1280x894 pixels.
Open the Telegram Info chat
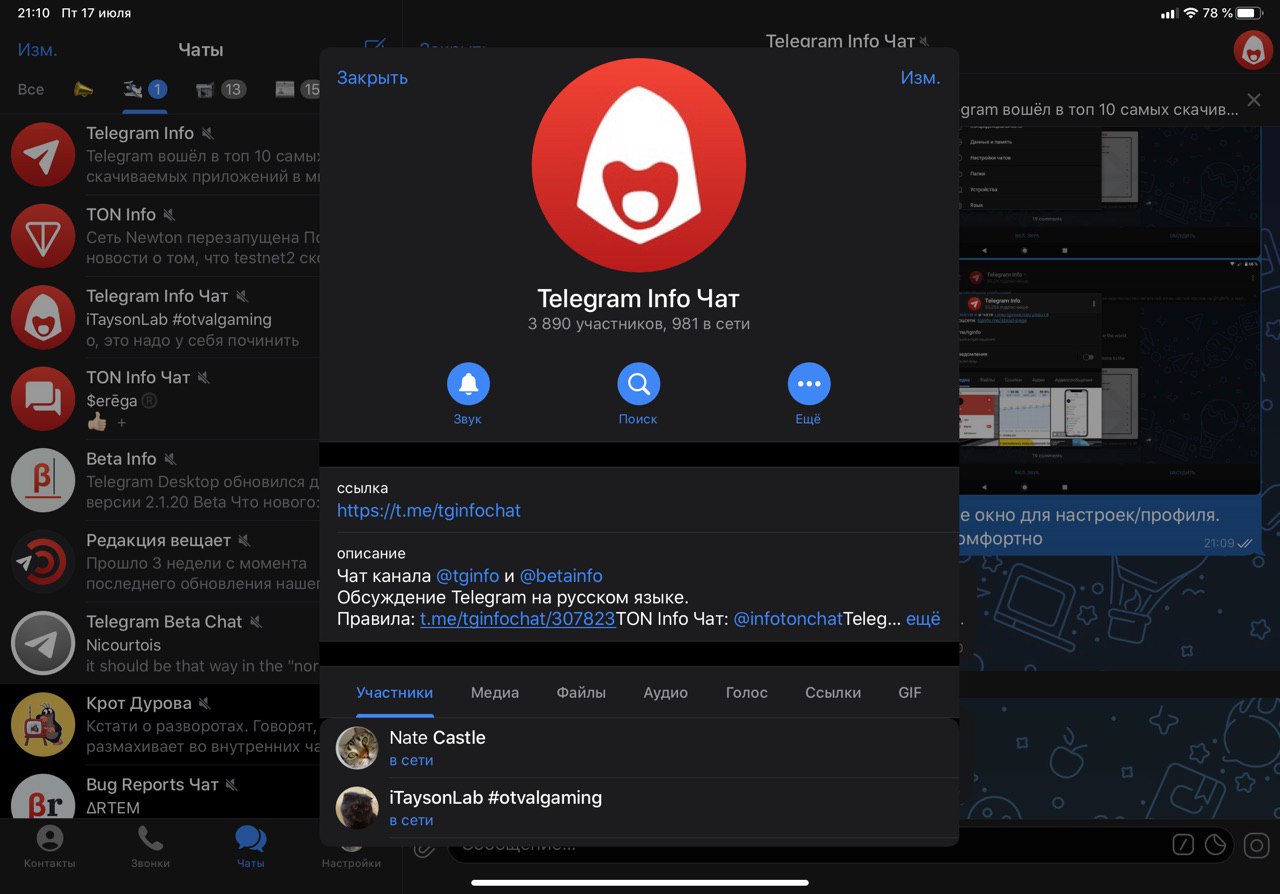(160, 155)
